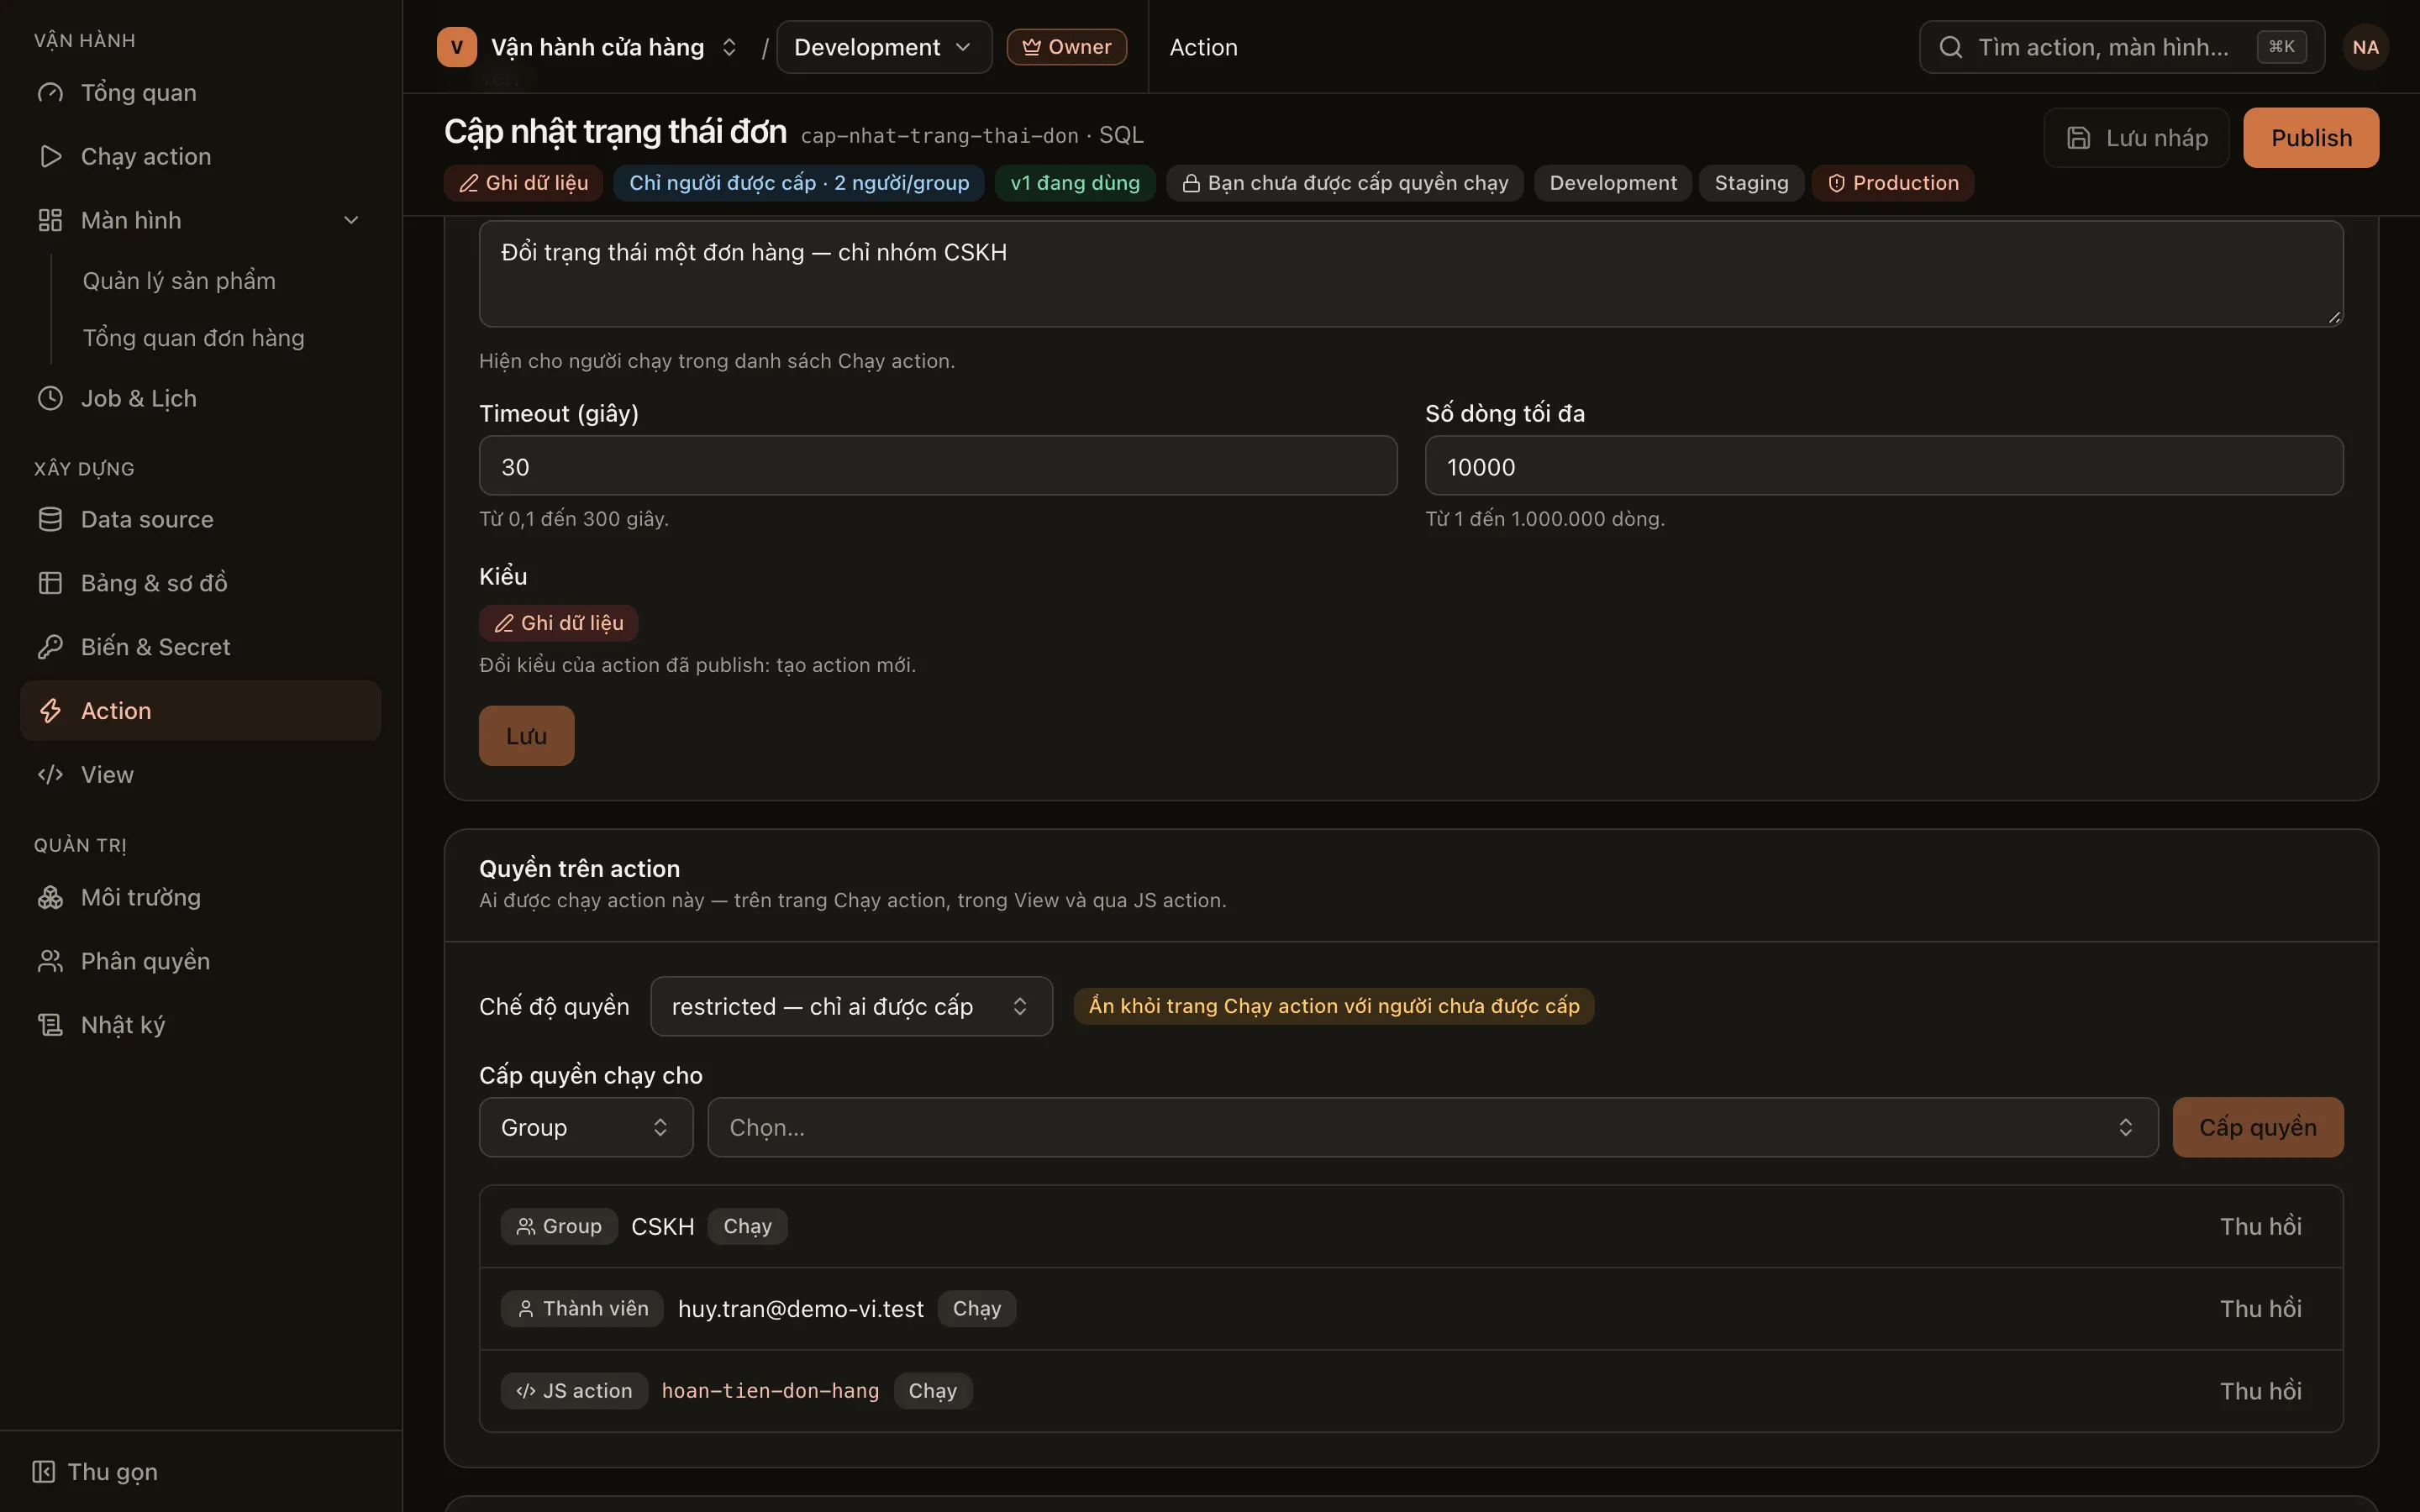Viewport: 2420px width, 1512px height.
Task: Click the orange V workspace avatar
Action: pos(456,47)
